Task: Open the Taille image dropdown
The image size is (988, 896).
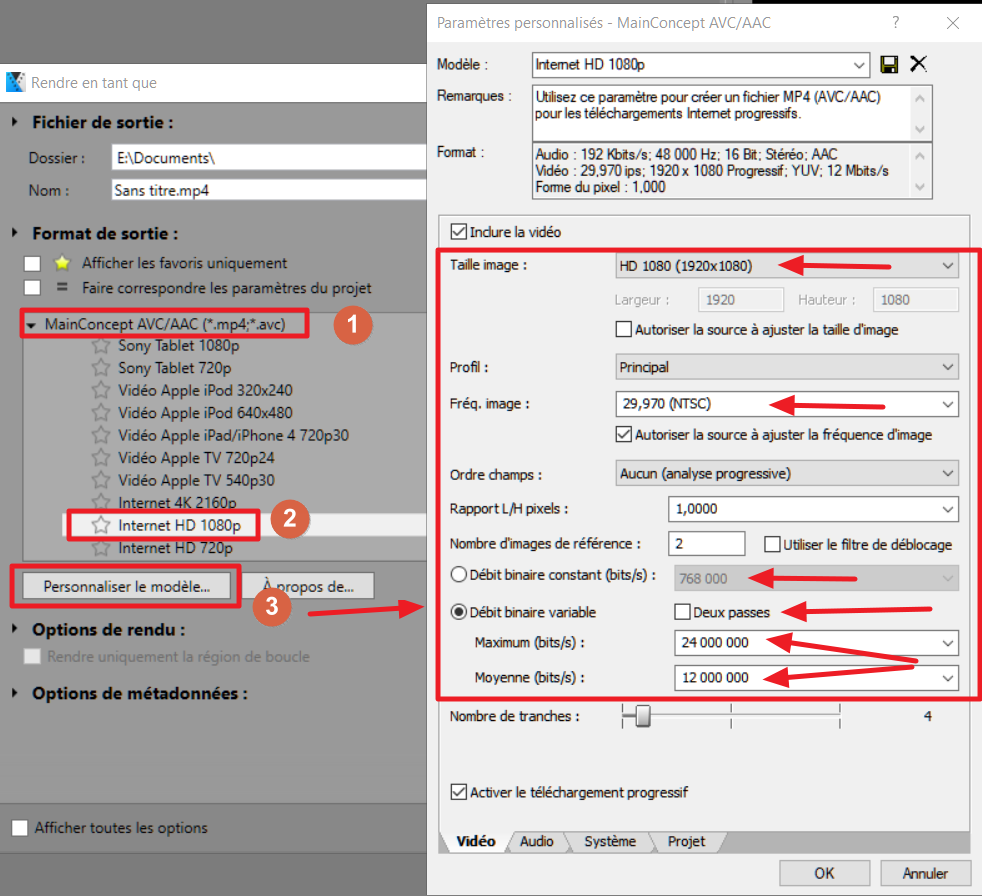Action: click(x=947, y=266)
